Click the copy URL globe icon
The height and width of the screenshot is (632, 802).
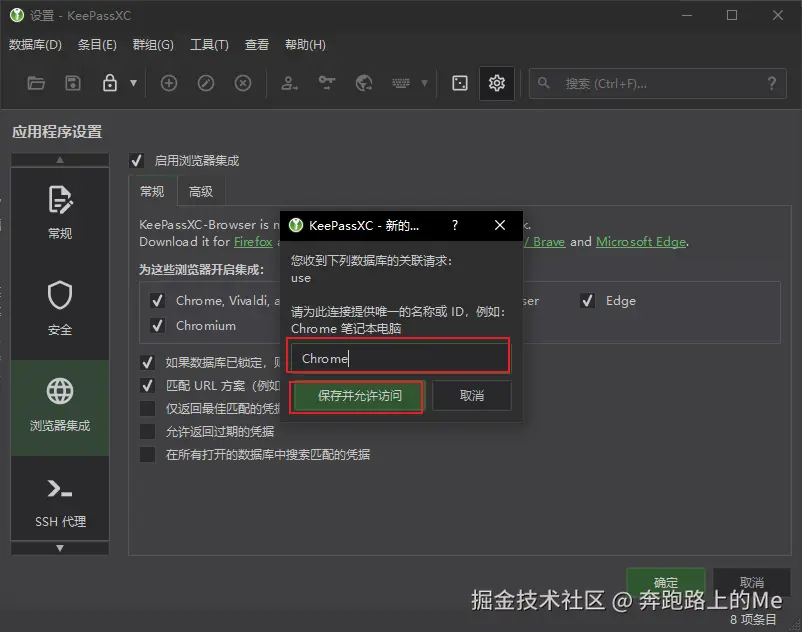tap(364, 83)
